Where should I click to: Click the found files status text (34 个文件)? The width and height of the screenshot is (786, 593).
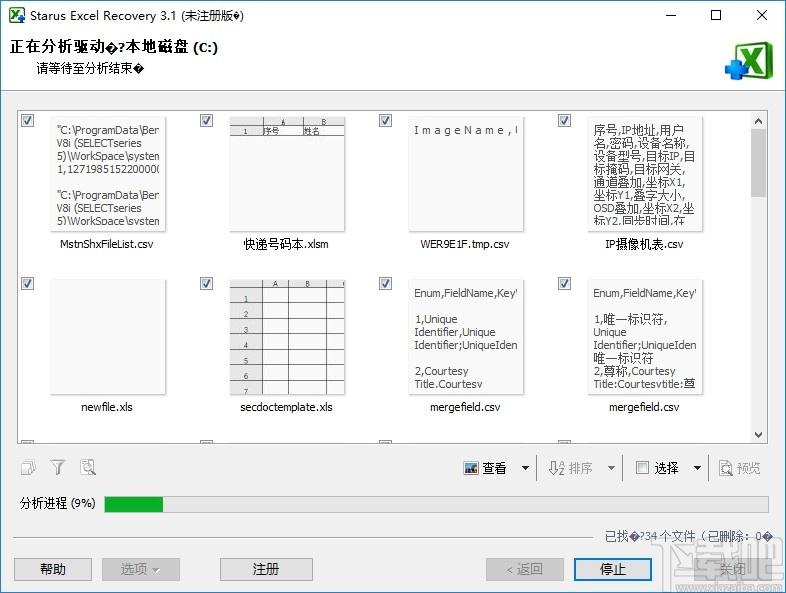688,536
